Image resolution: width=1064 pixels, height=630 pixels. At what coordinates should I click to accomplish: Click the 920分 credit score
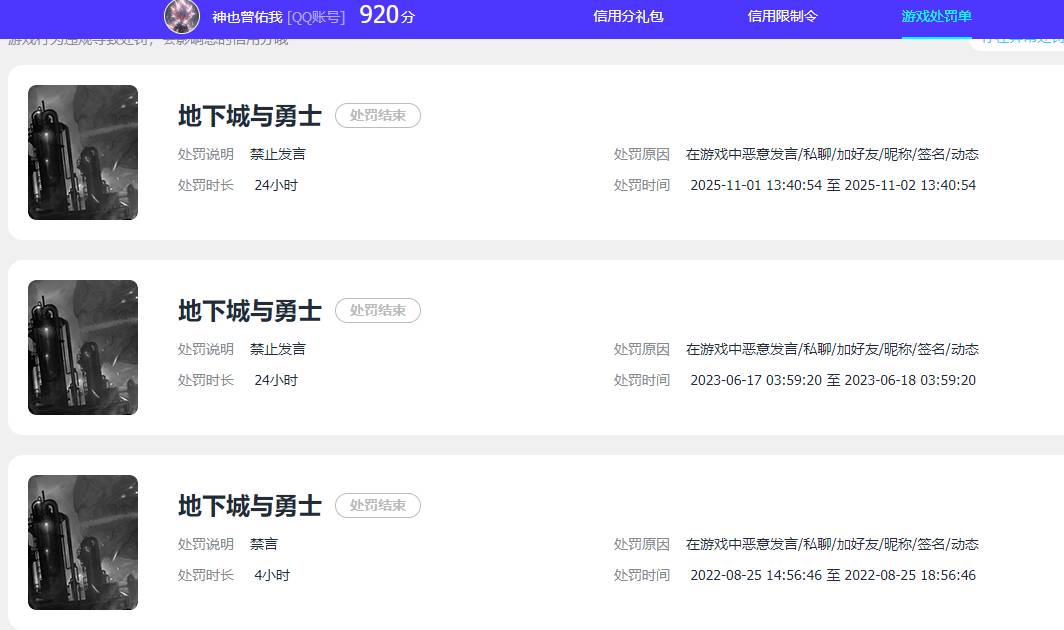click(x=385, y=17)
